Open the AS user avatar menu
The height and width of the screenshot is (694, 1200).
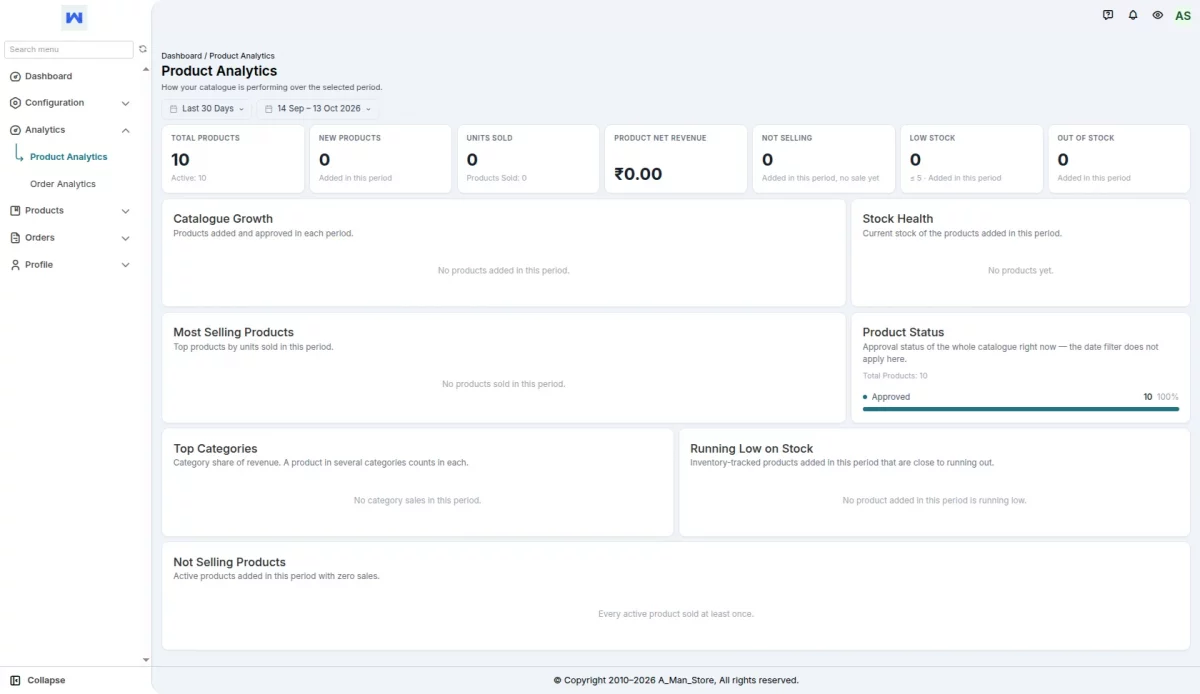point(1183,15)
